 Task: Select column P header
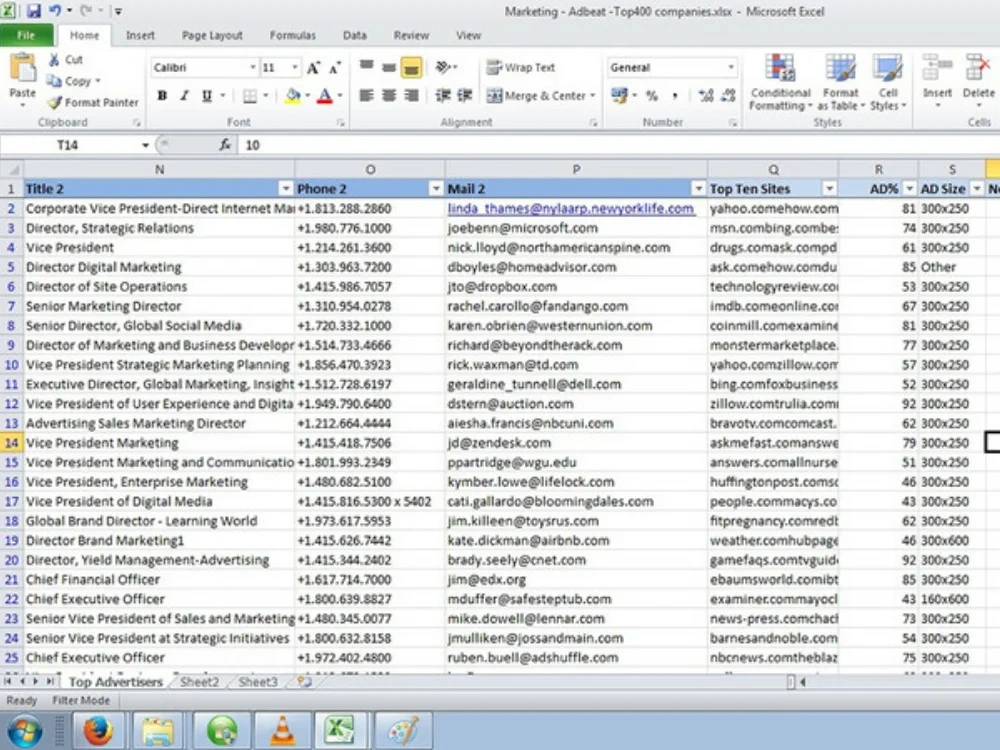pos(576,170)
